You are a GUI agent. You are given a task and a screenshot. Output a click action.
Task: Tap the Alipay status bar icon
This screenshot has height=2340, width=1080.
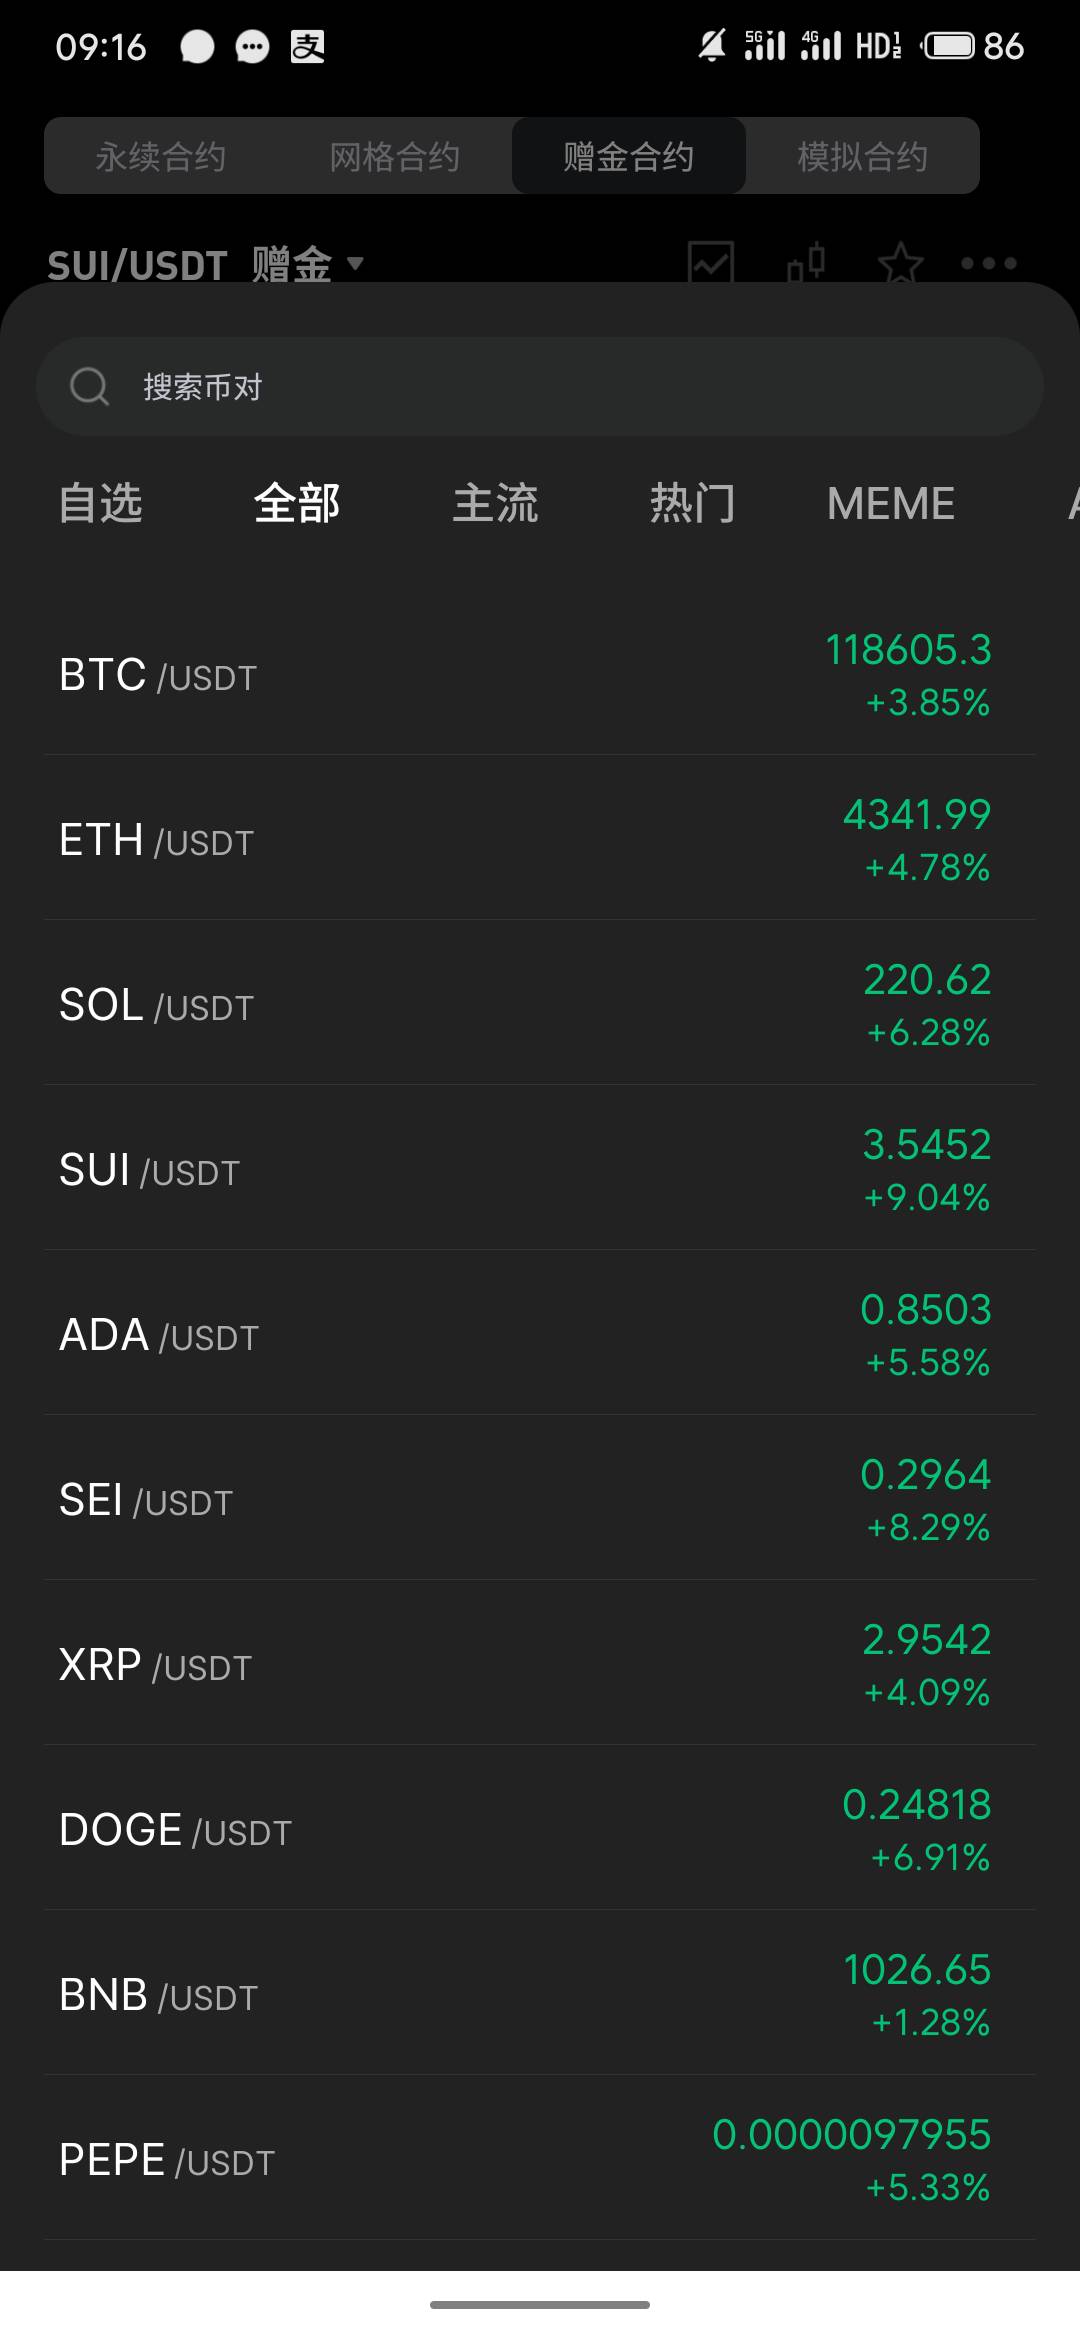pyautogui.click(x=307, y=46)
